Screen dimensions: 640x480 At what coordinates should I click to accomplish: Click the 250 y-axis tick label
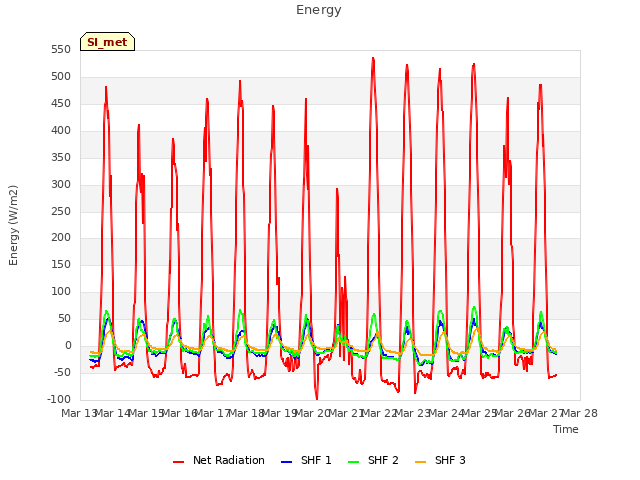pos(61,211)
